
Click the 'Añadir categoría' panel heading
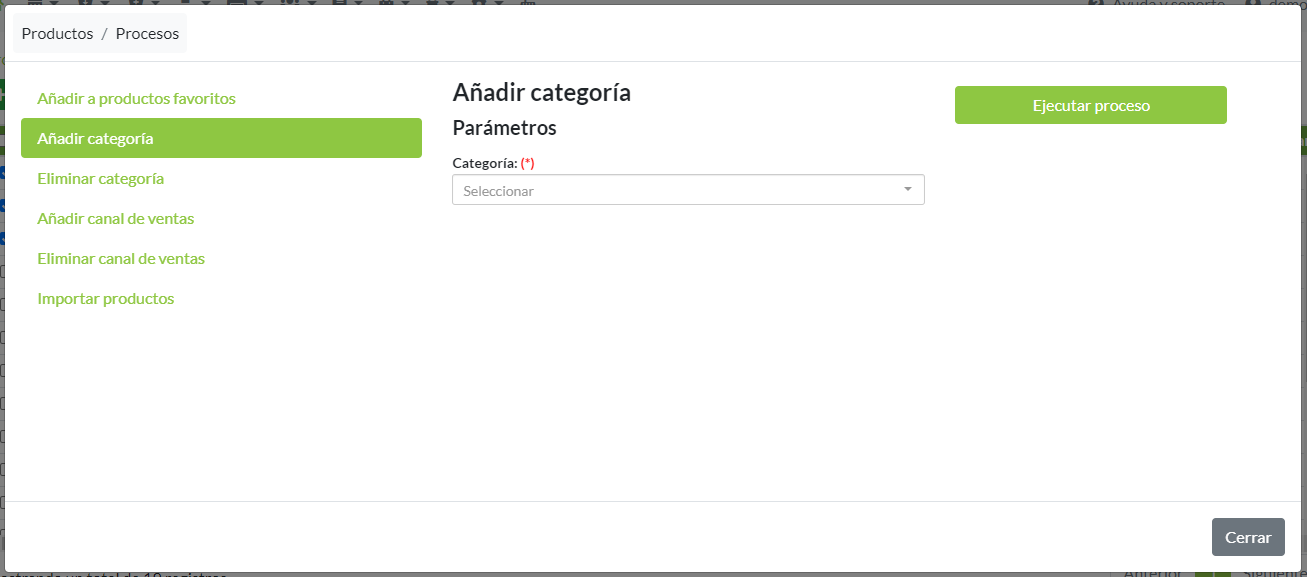pos(541,93)
